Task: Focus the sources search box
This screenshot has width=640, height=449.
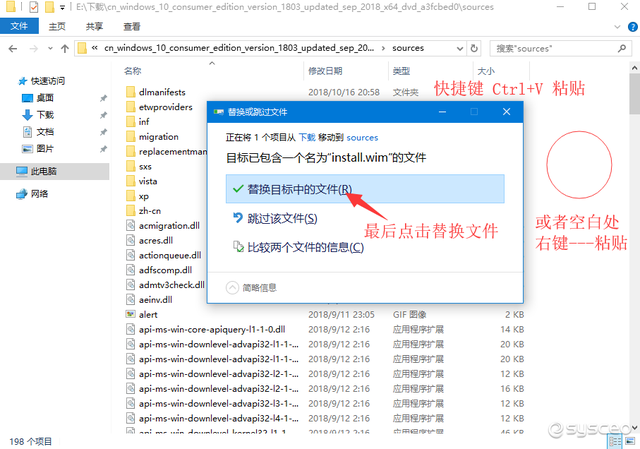Action: [560, 48]
